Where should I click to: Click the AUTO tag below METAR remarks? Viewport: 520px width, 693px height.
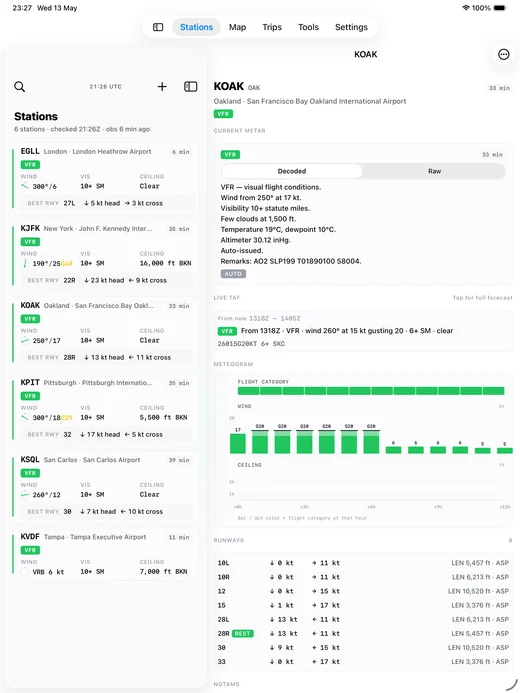click(233, 274)
